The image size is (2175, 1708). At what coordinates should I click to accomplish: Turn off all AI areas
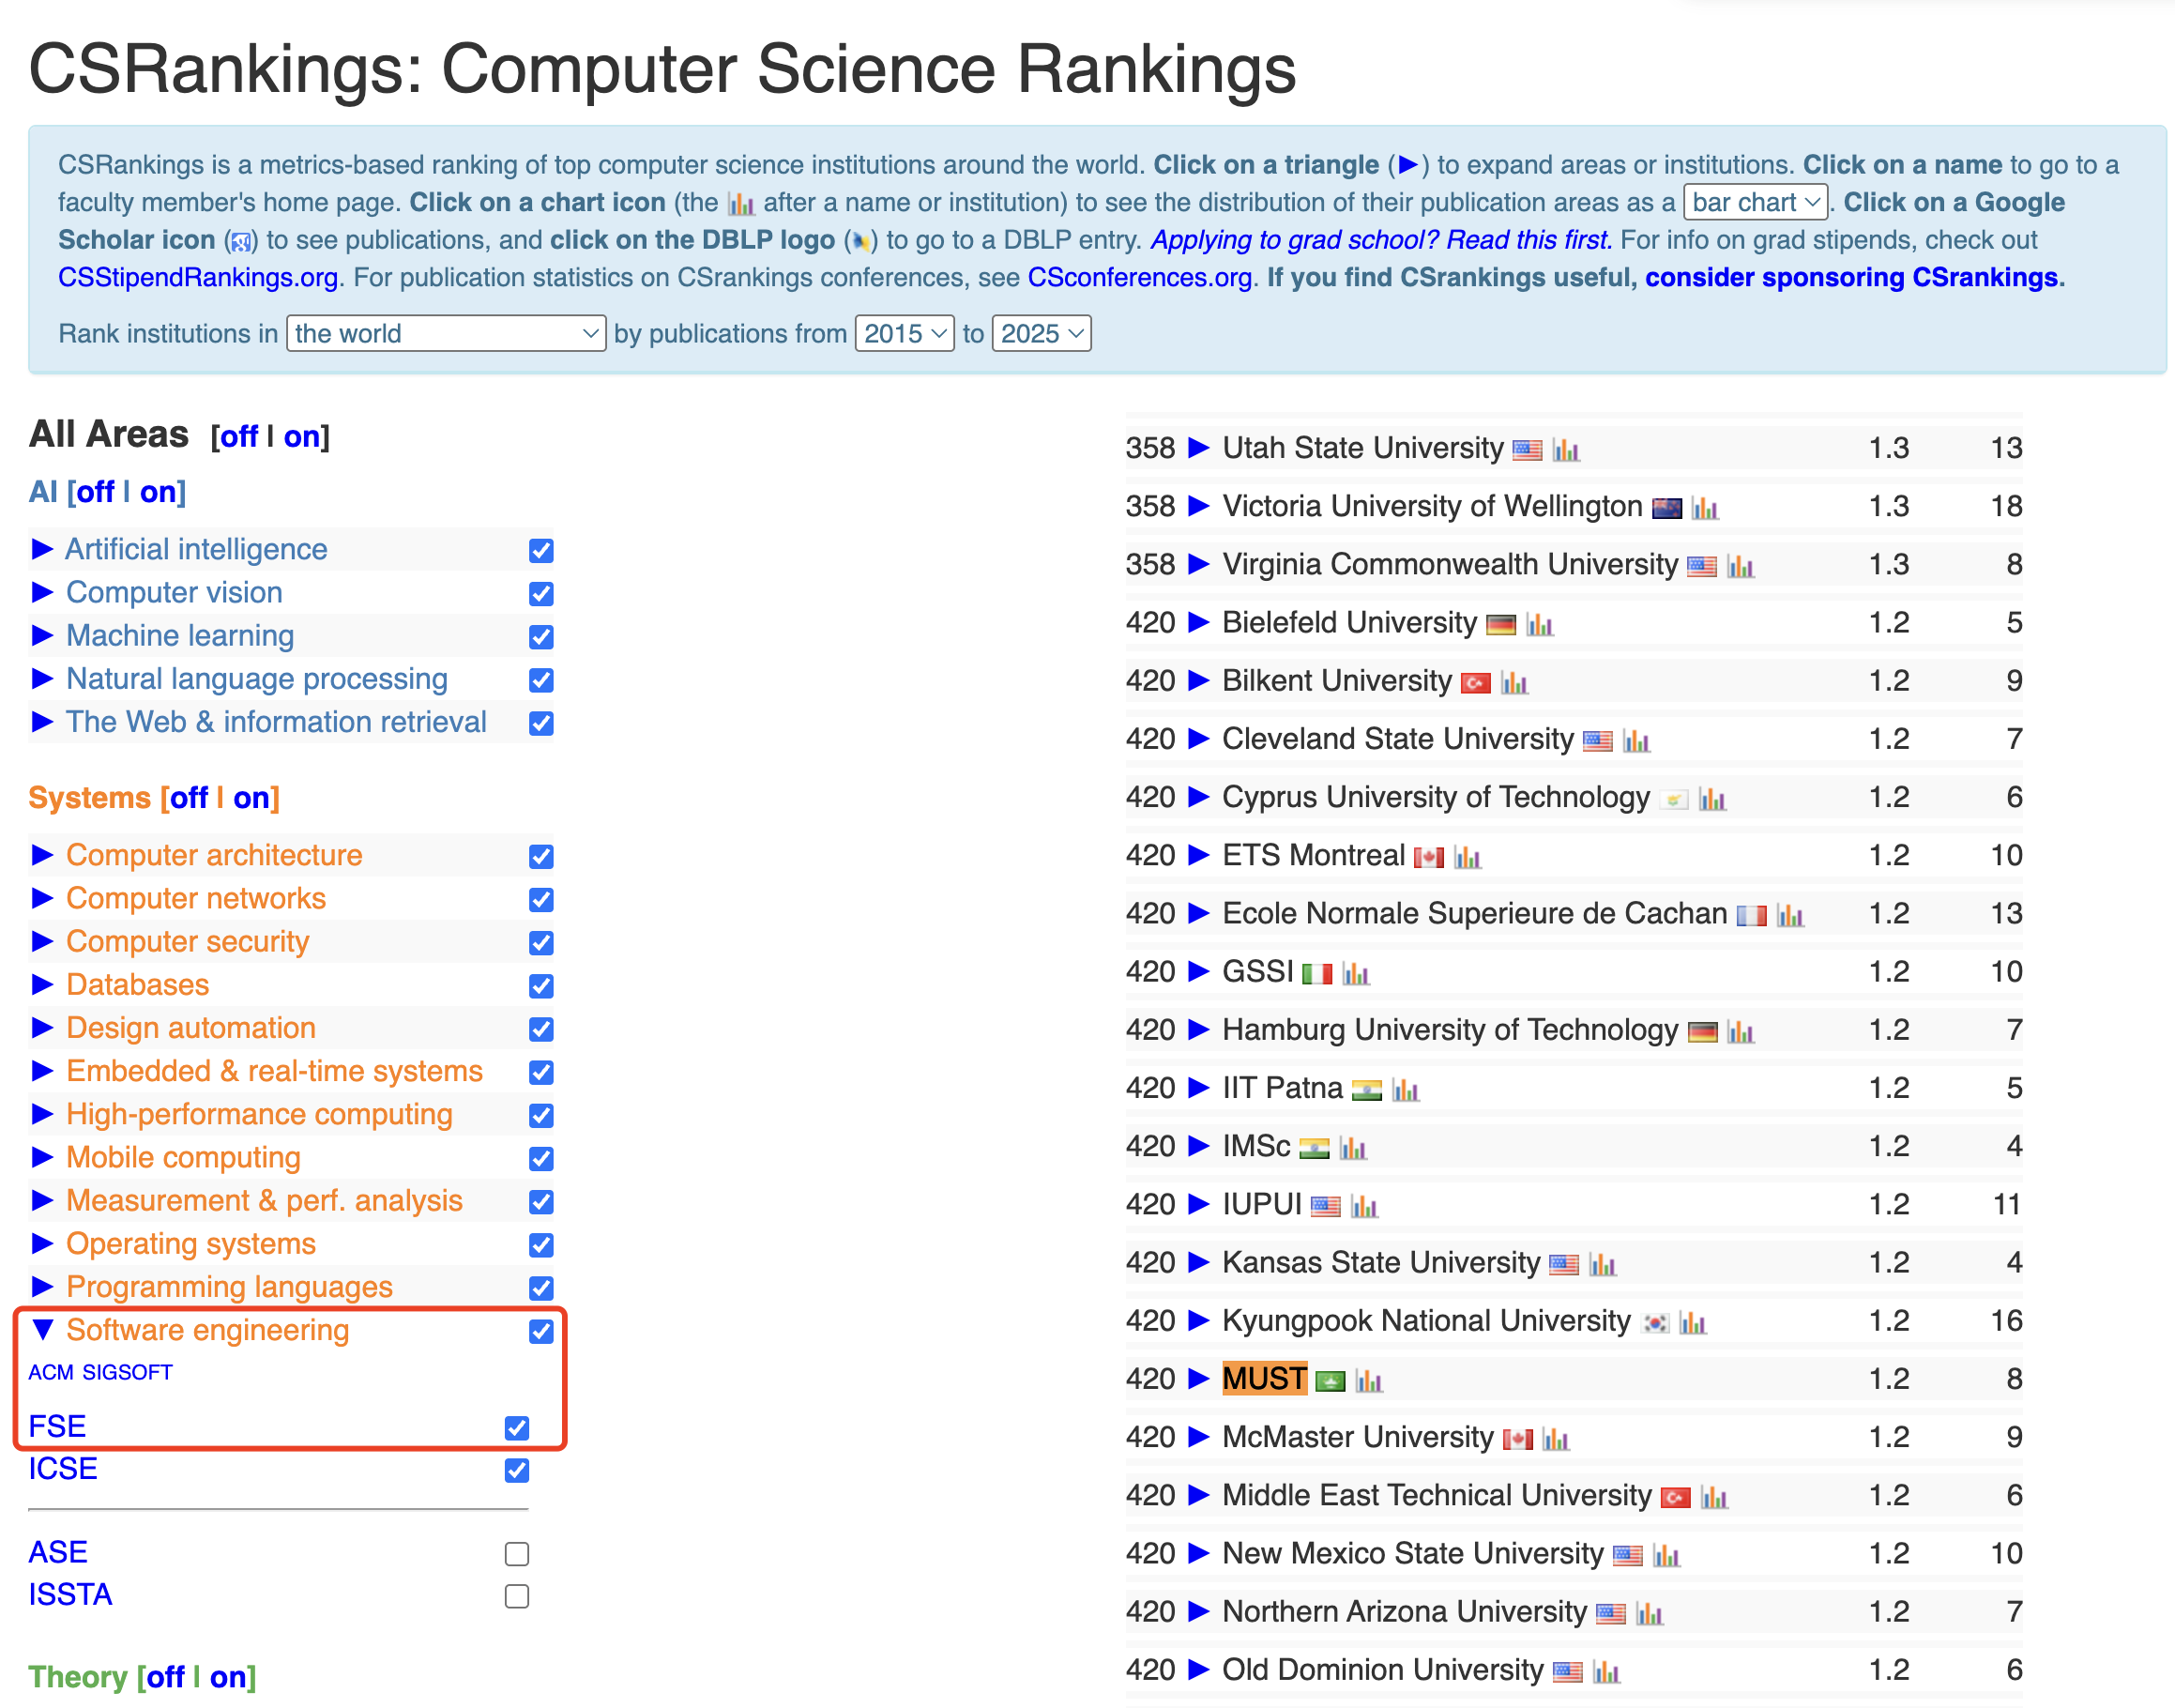click(x=95, y=492)
